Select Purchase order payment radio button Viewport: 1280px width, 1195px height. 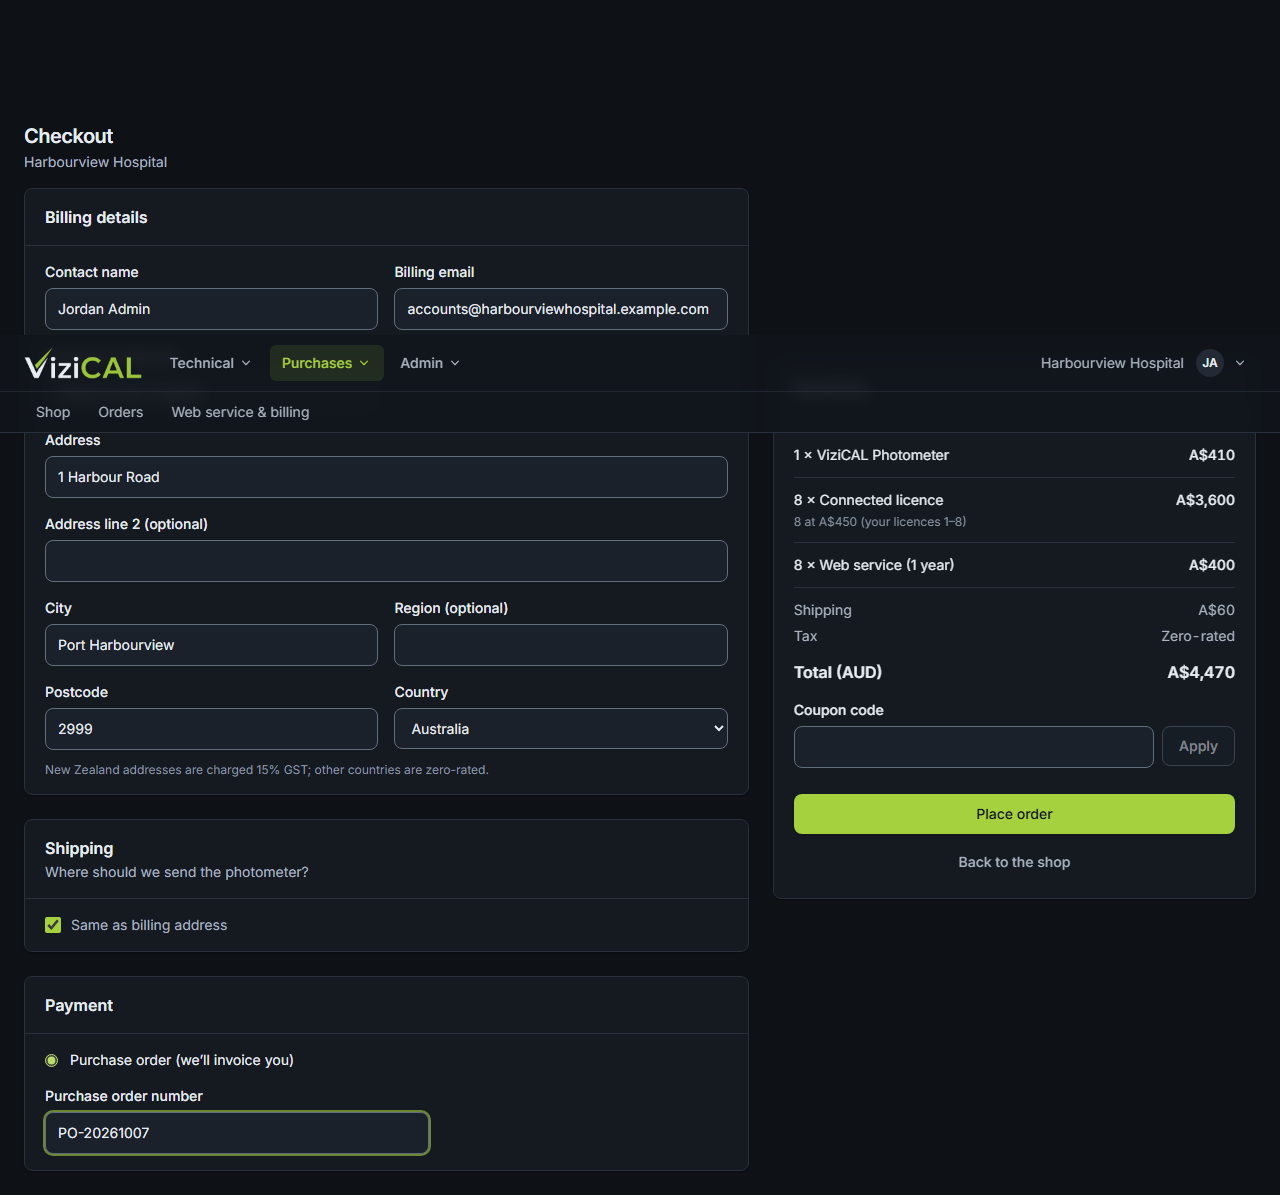[x=52, y=1060]
